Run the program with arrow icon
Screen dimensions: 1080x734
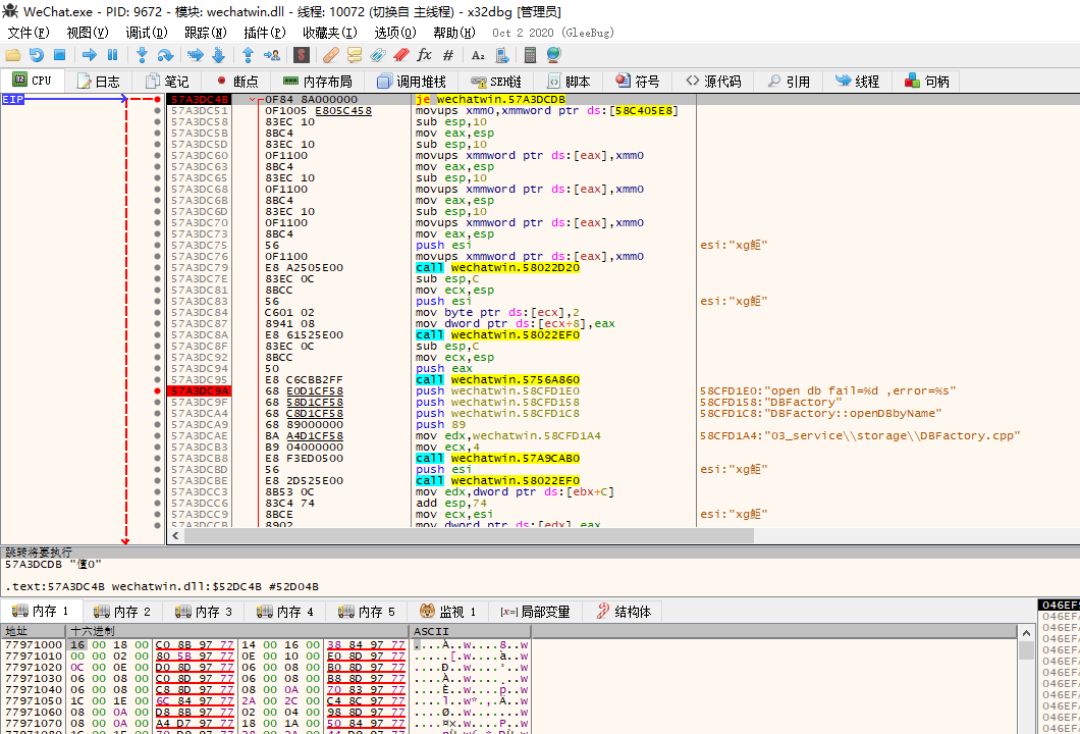coord(89,55)
